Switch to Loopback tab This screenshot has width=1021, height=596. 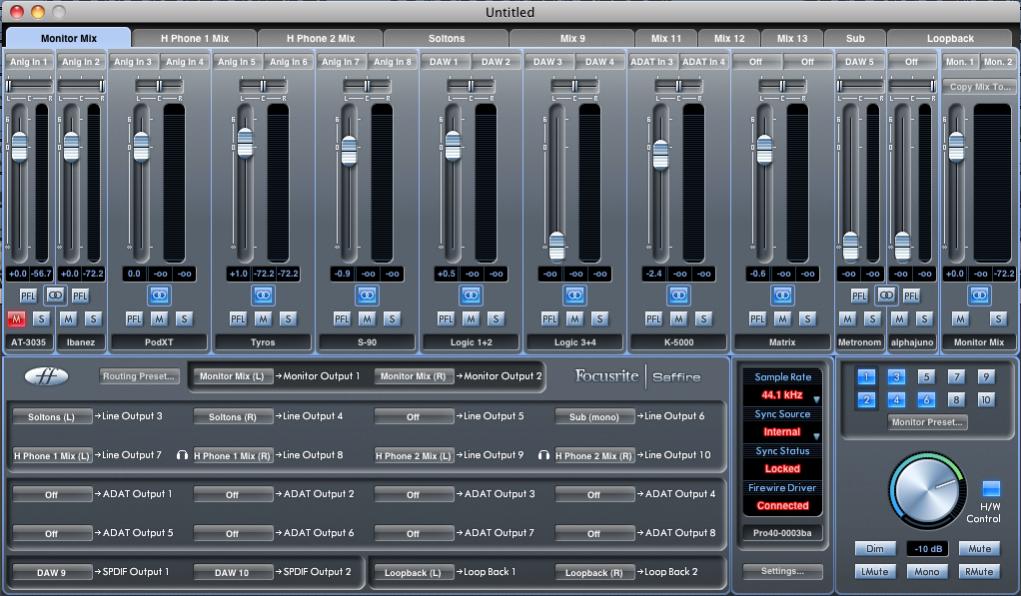[x=950, y=38]
